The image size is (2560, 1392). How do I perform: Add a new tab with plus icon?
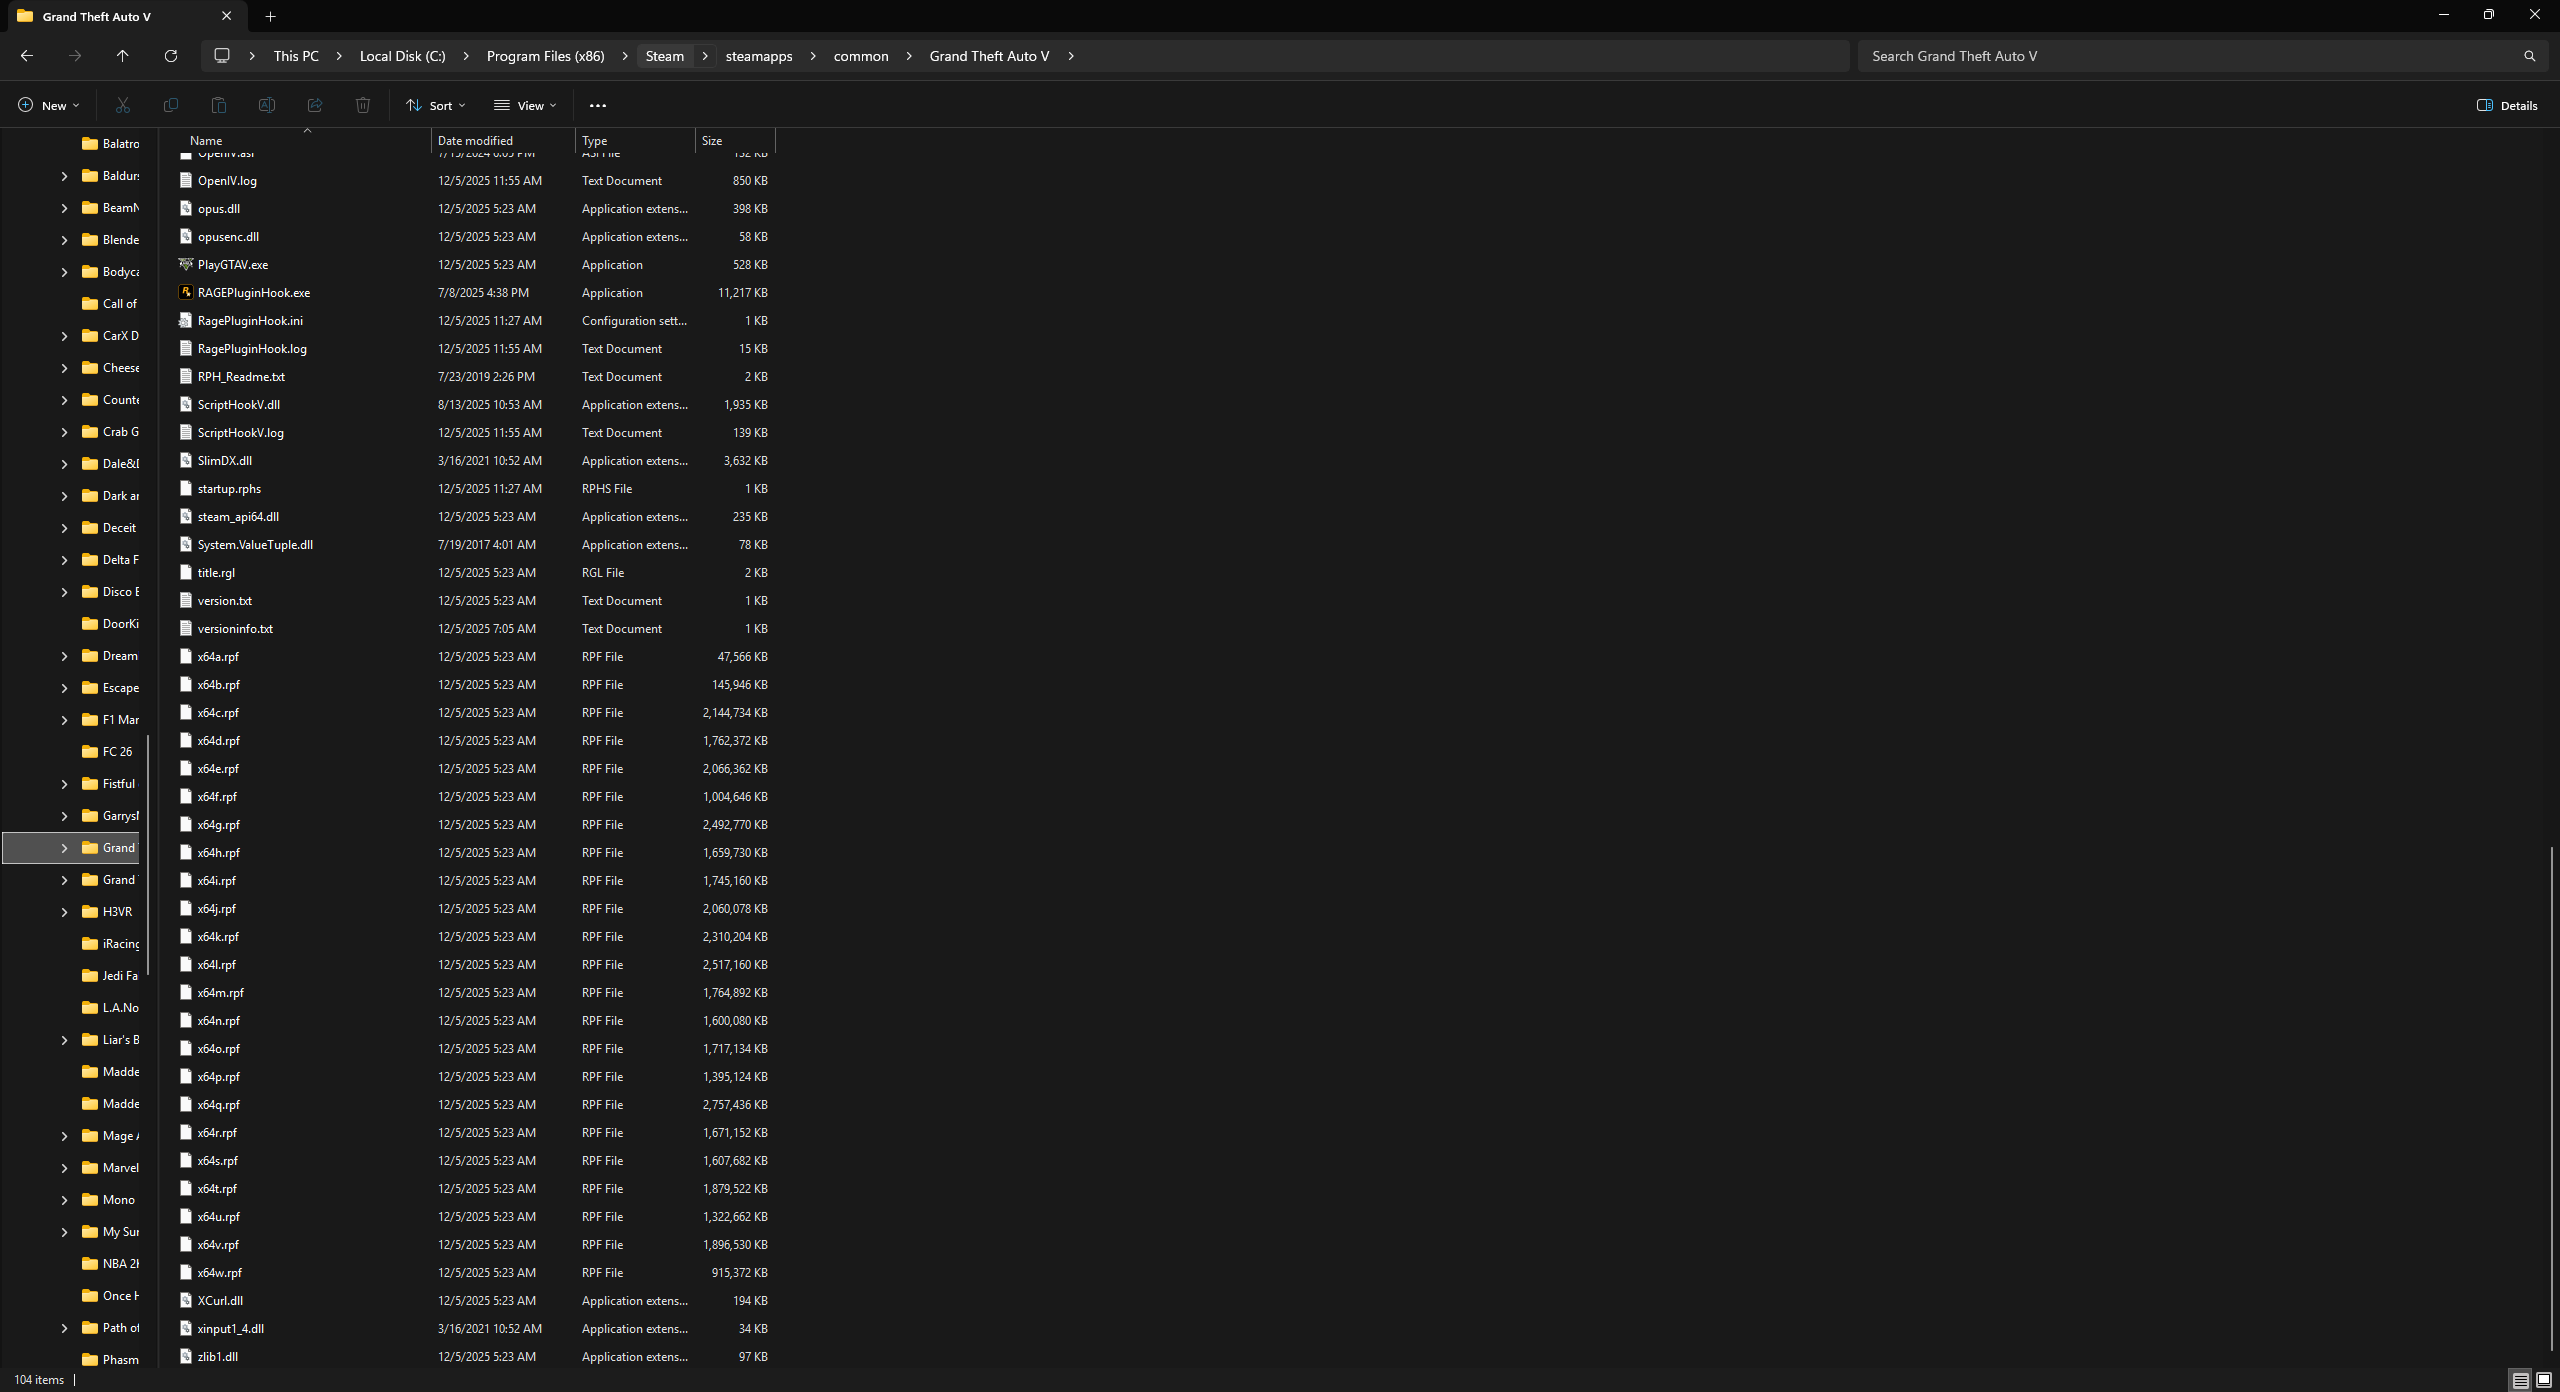click(x=270, y=16)
